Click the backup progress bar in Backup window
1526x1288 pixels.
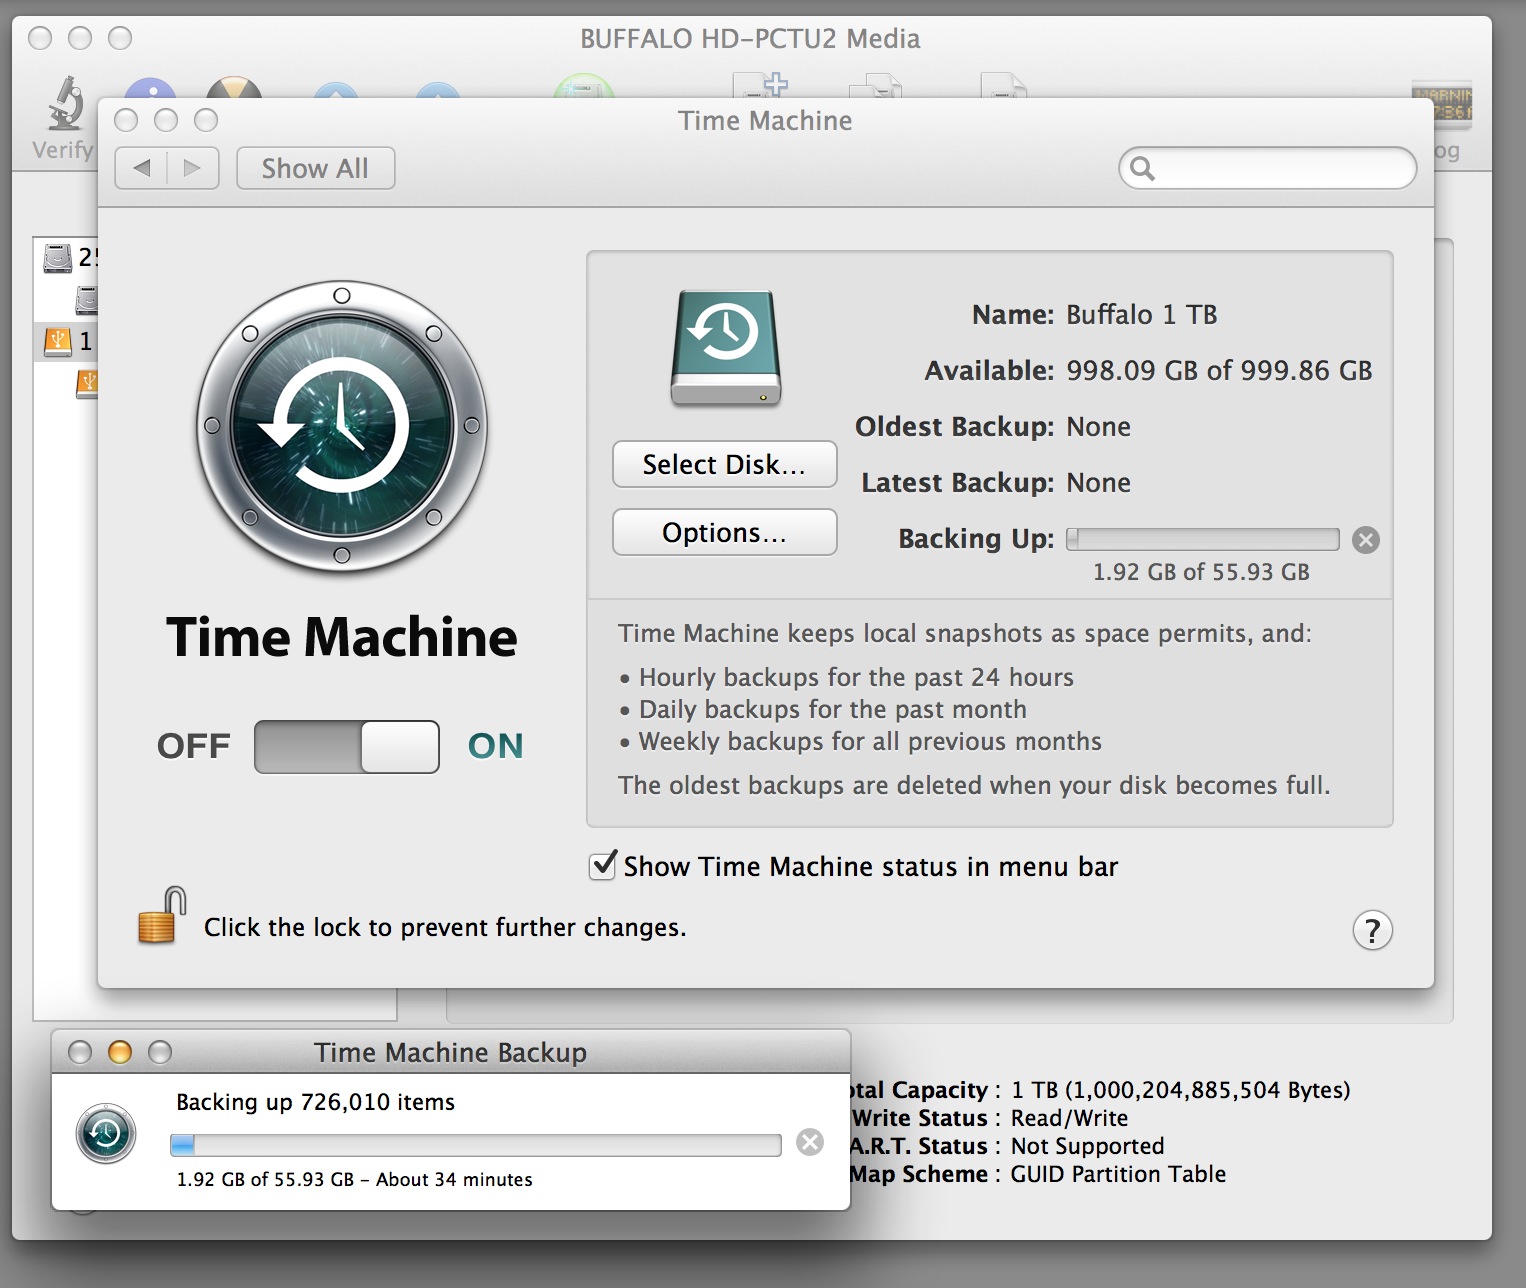pyautogui.click(x=475, y=1145)
